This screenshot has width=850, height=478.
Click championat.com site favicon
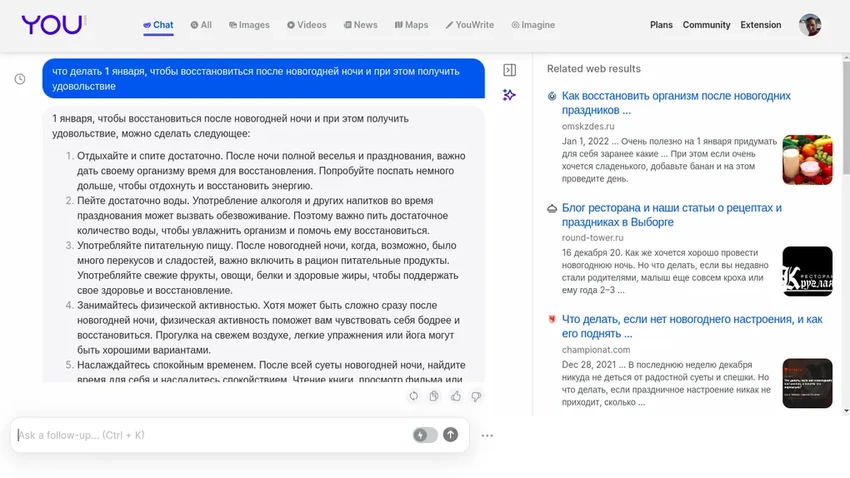[x=552, y=319]
